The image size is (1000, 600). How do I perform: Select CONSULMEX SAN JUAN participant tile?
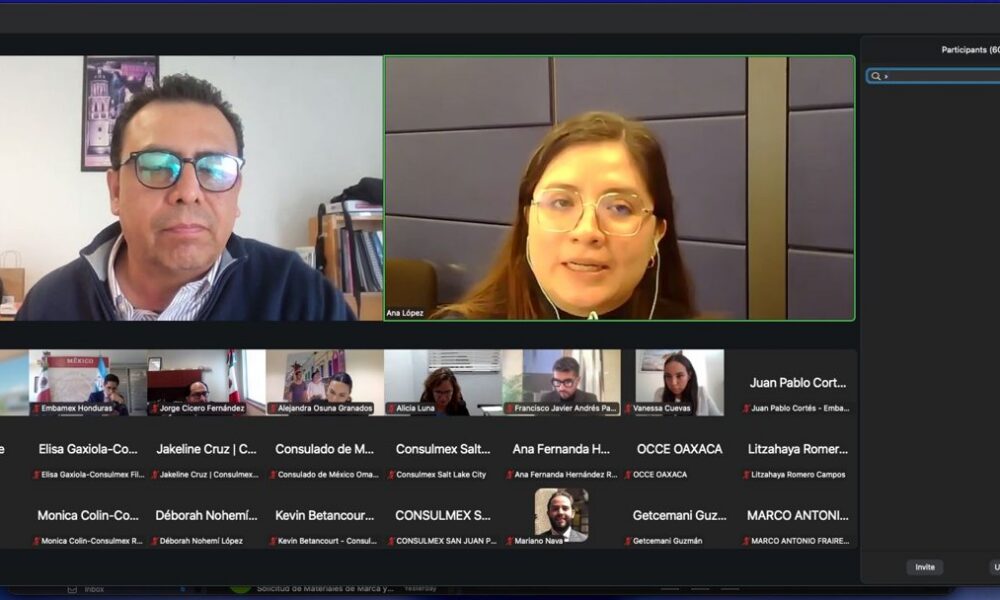pyautogui.click(x=443, y=515)
